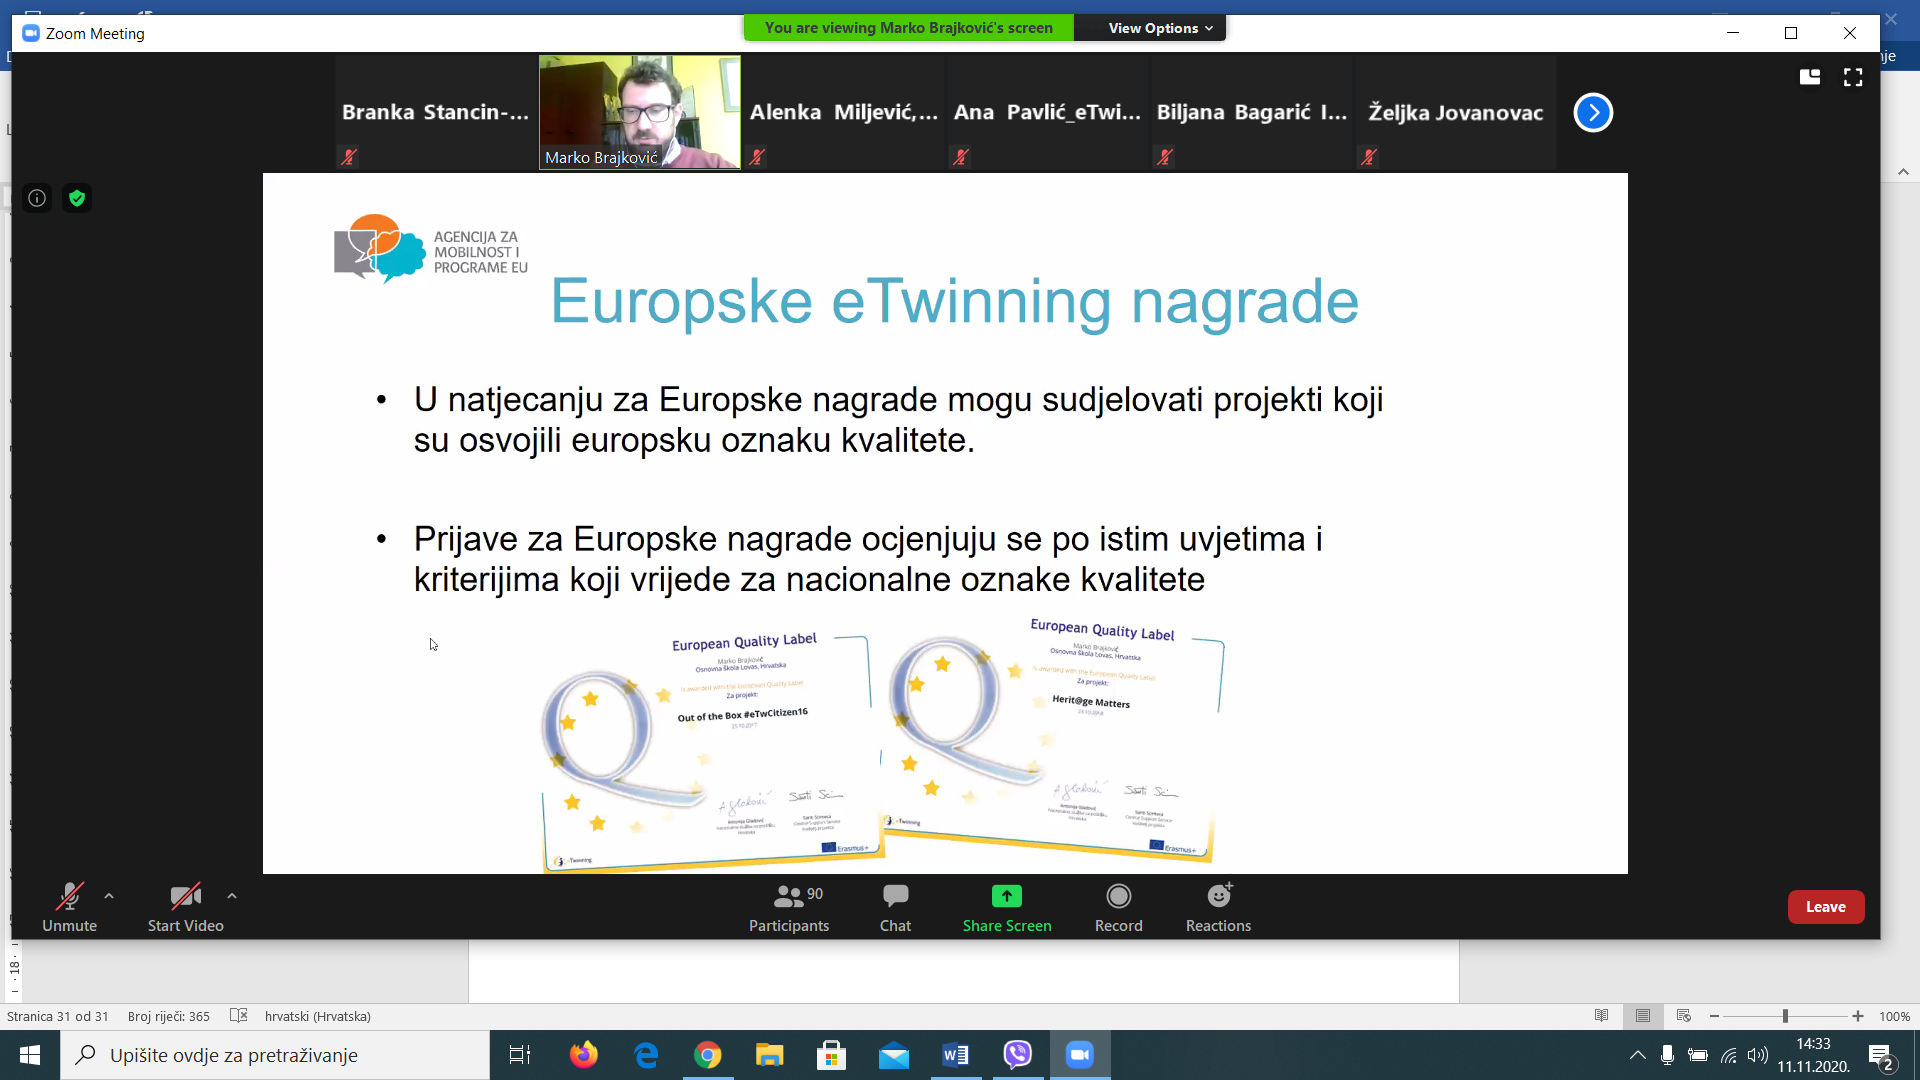The height and width of the screenshot is (1080, 1920).
Task: Open audio options arrow next to Unmute
Action: pyautogui.click(x=109, y=896)
